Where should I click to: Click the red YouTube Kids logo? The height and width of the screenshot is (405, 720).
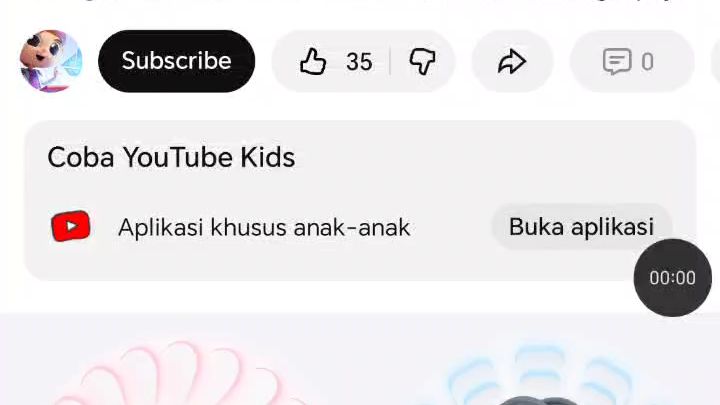(x=71, y=226)
